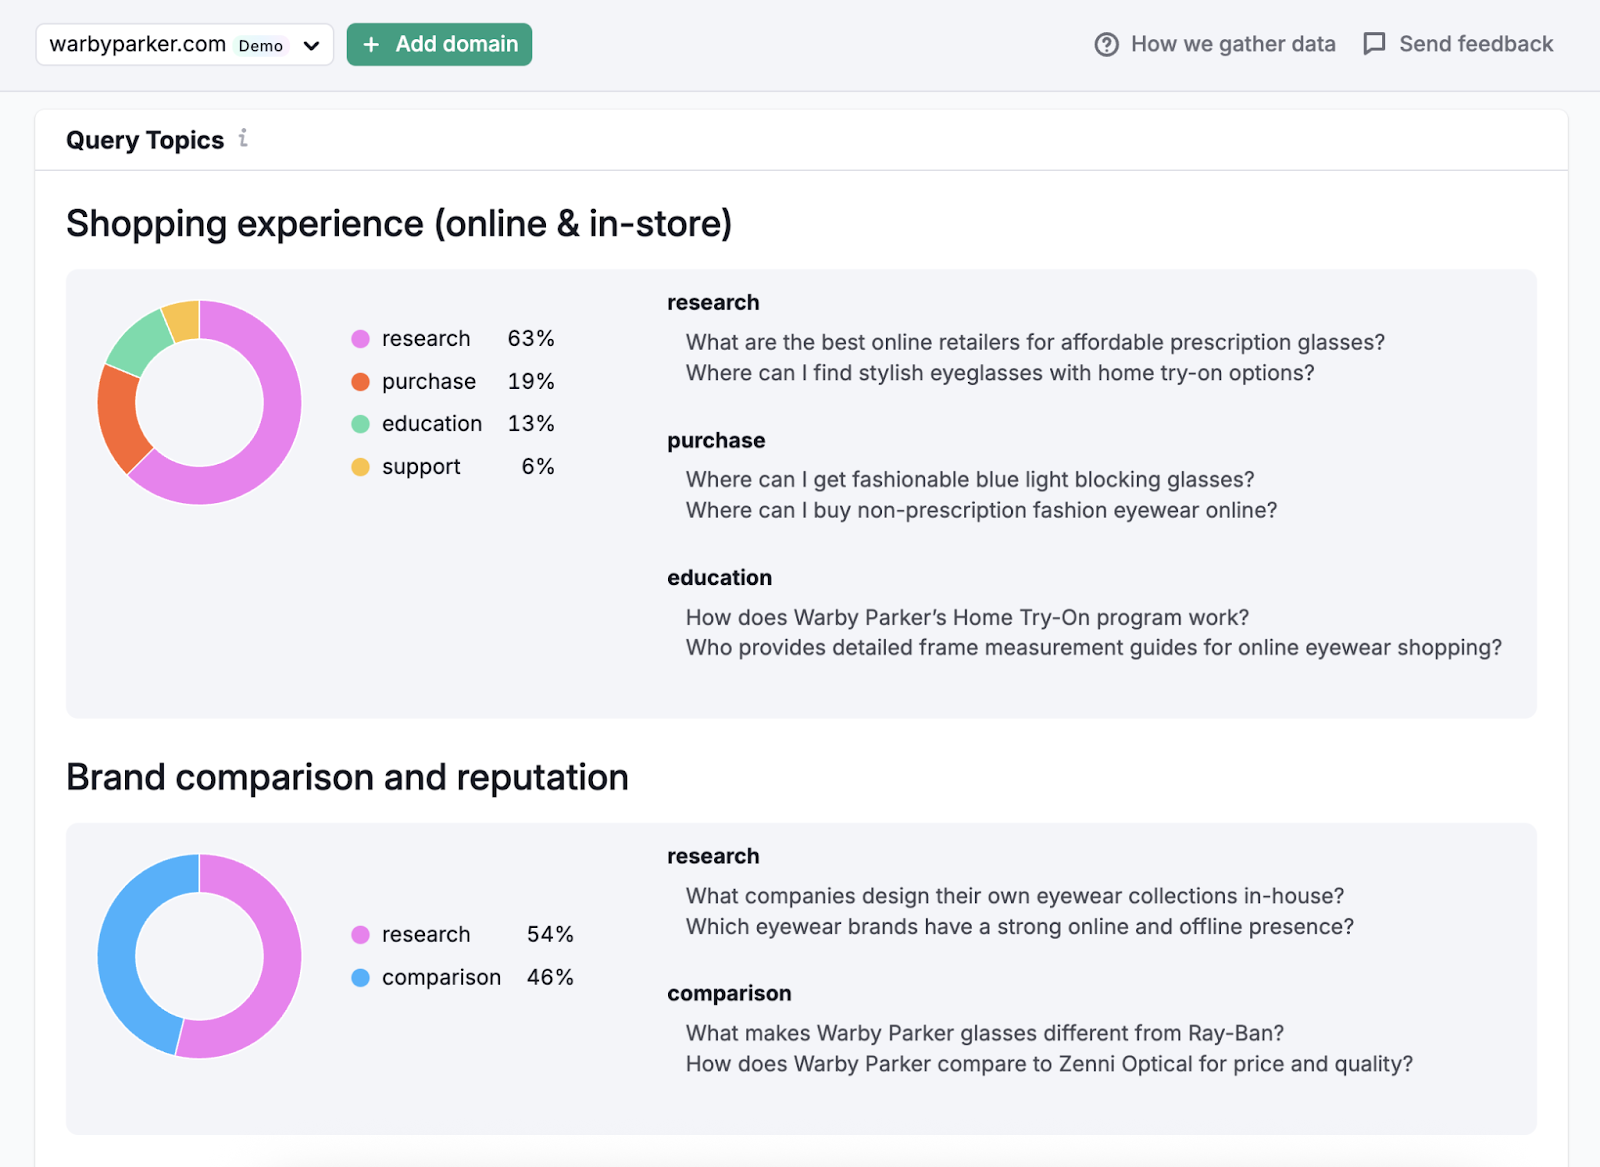
Task: Click the green education legend dot
Action: 360,423
